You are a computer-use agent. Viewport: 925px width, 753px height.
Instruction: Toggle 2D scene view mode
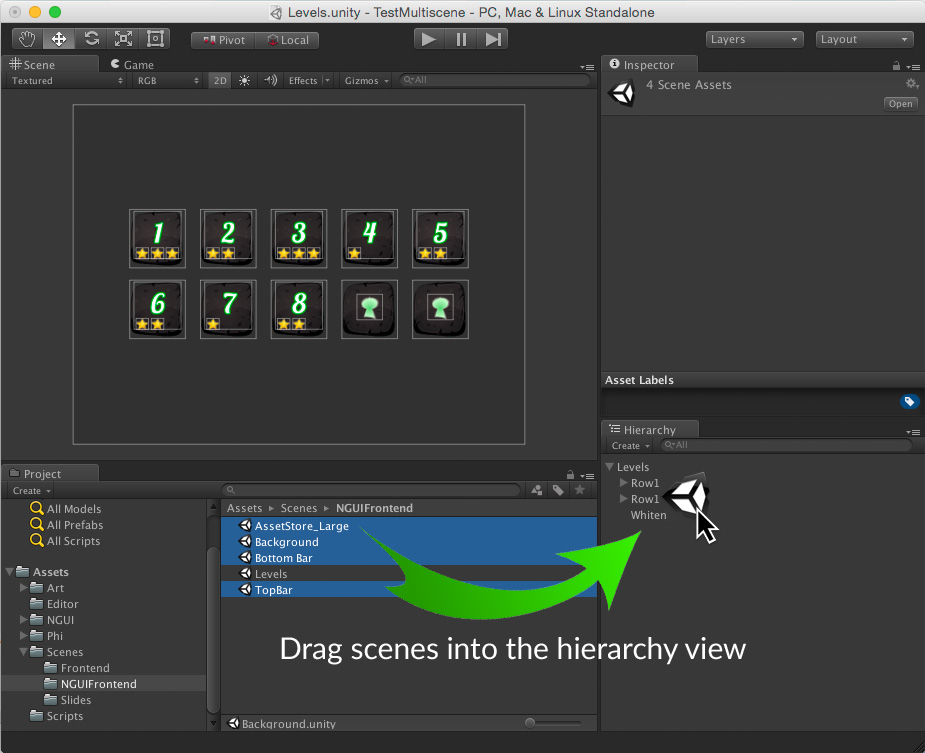[x=220, y=80]
